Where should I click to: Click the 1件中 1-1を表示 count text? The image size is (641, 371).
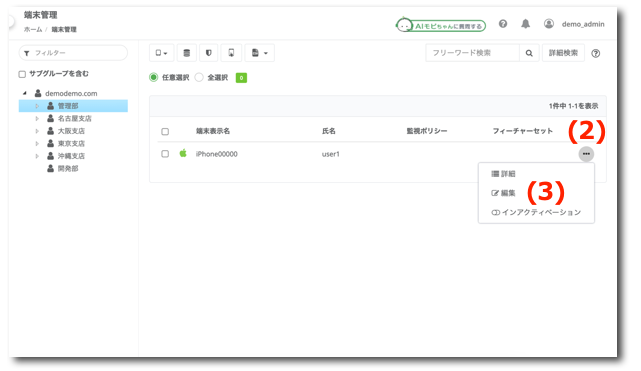point(574,106)
